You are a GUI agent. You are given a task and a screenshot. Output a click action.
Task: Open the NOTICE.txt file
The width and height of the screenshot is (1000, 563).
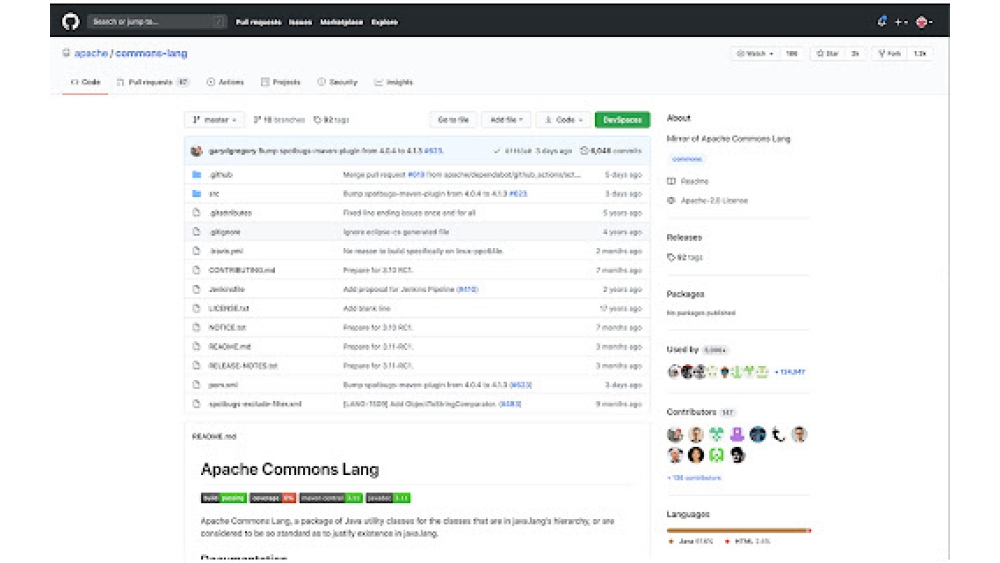tap(227, 328)
